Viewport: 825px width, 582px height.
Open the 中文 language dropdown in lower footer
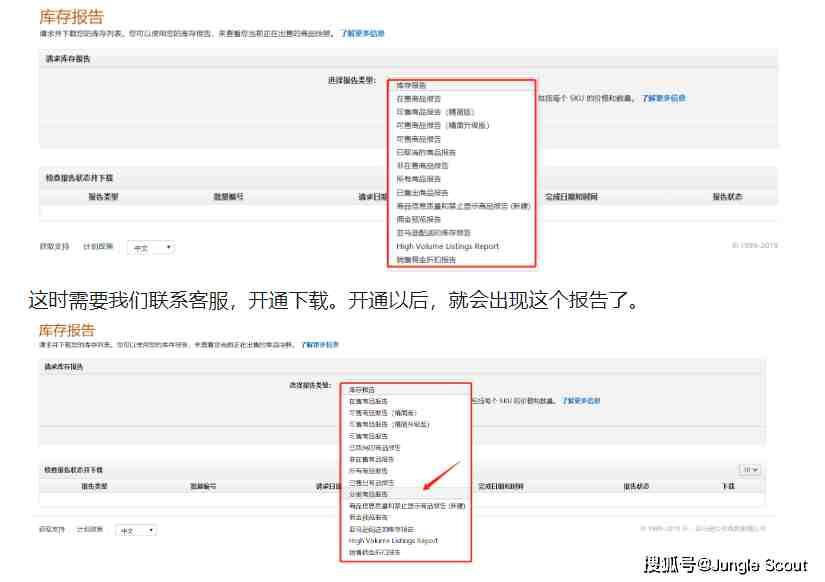(x=136, y=530)
